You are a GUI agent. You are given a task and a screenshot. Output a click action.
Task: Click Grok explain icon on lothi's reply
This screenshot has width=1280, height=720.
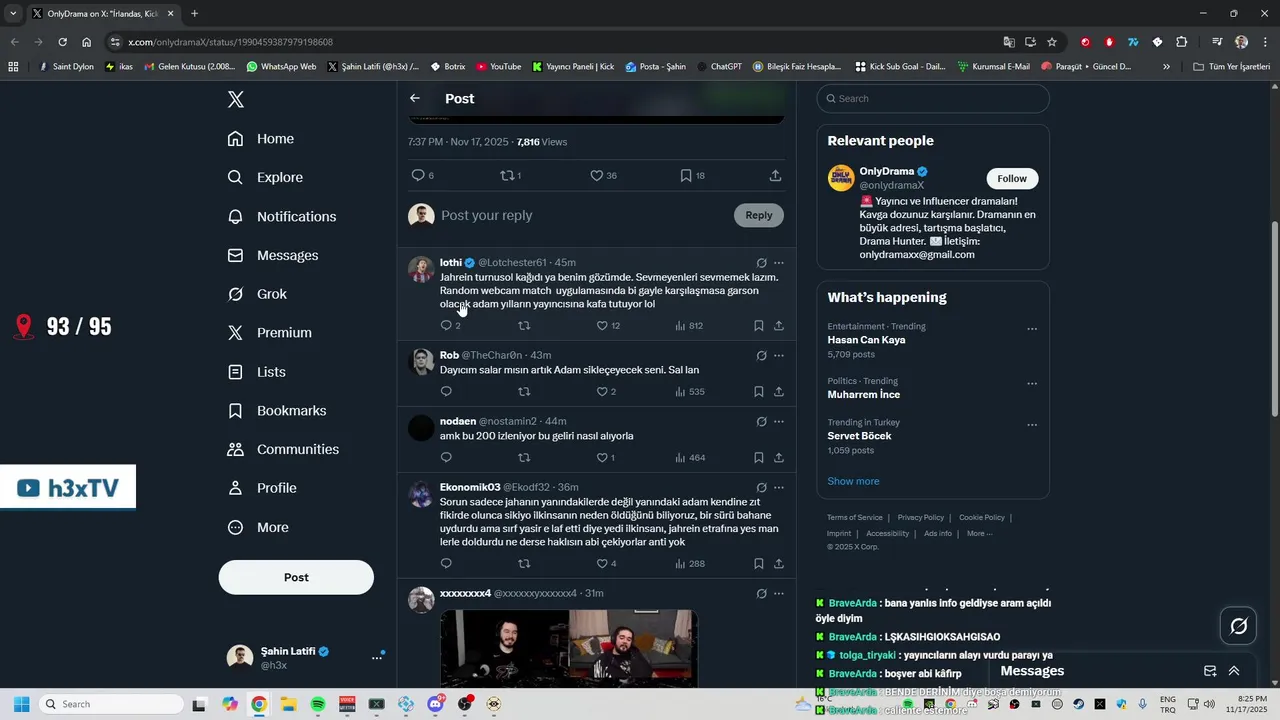761,263
